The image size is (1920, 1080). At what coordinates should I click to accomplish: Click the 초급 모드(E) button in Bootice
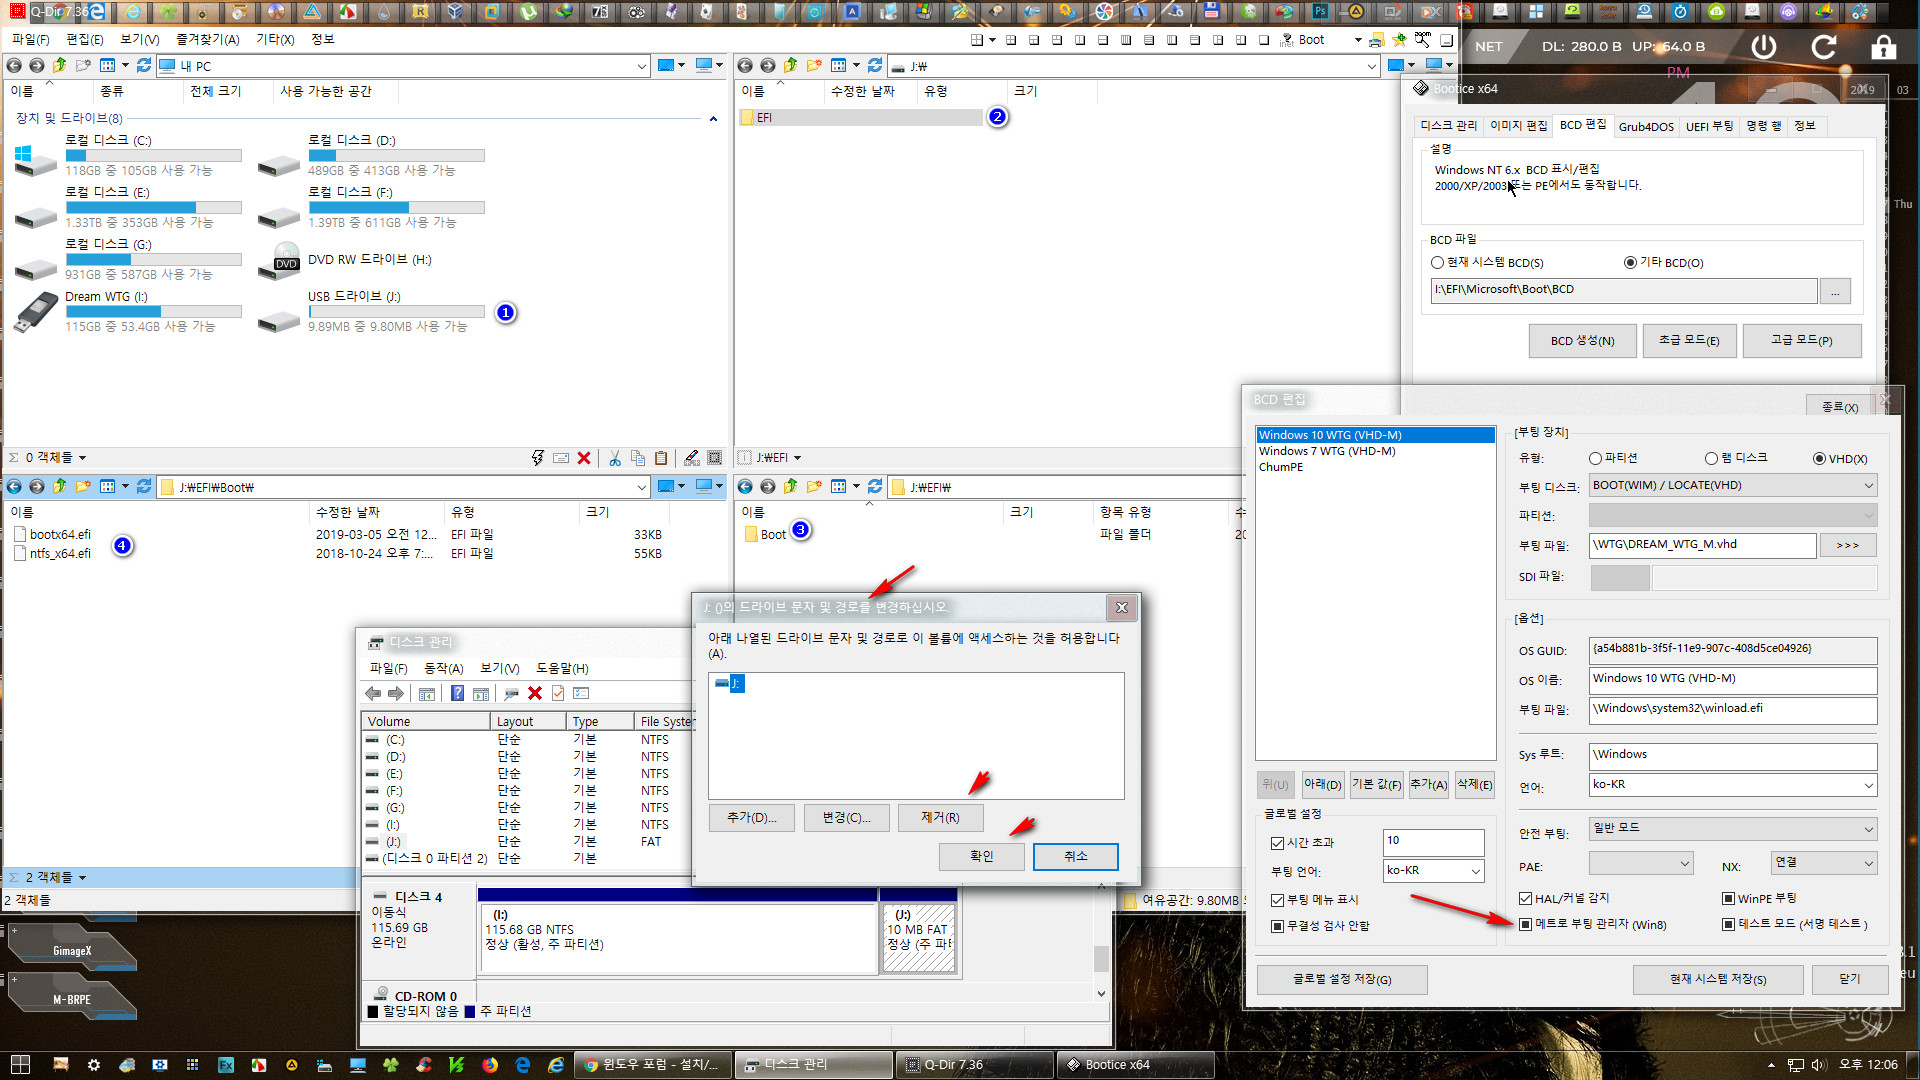pyautogui.click(x=1689, y=341)
